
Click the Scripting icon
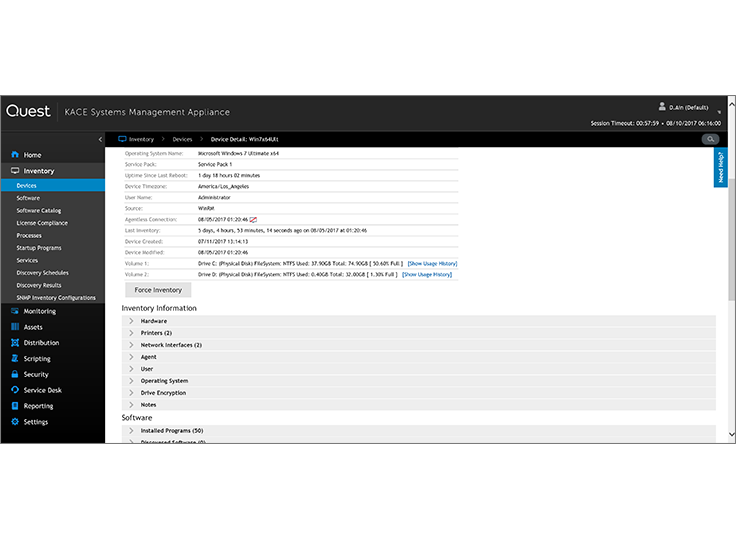tap(15, 358)
